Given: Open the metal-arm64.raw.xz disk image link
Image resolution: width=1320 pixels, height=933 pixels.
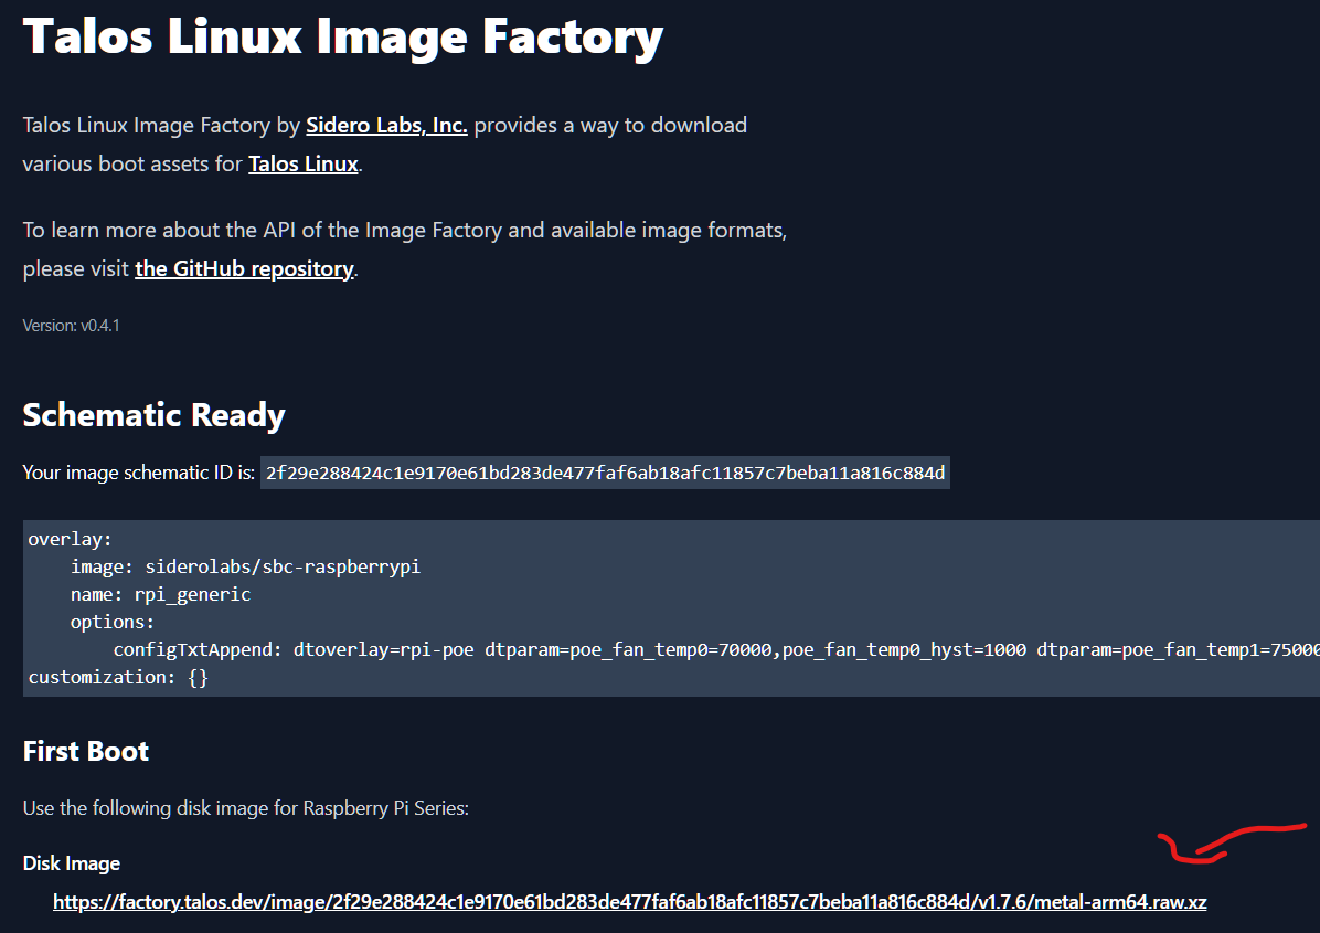Looking at the screenshot, I should (630, 901).
